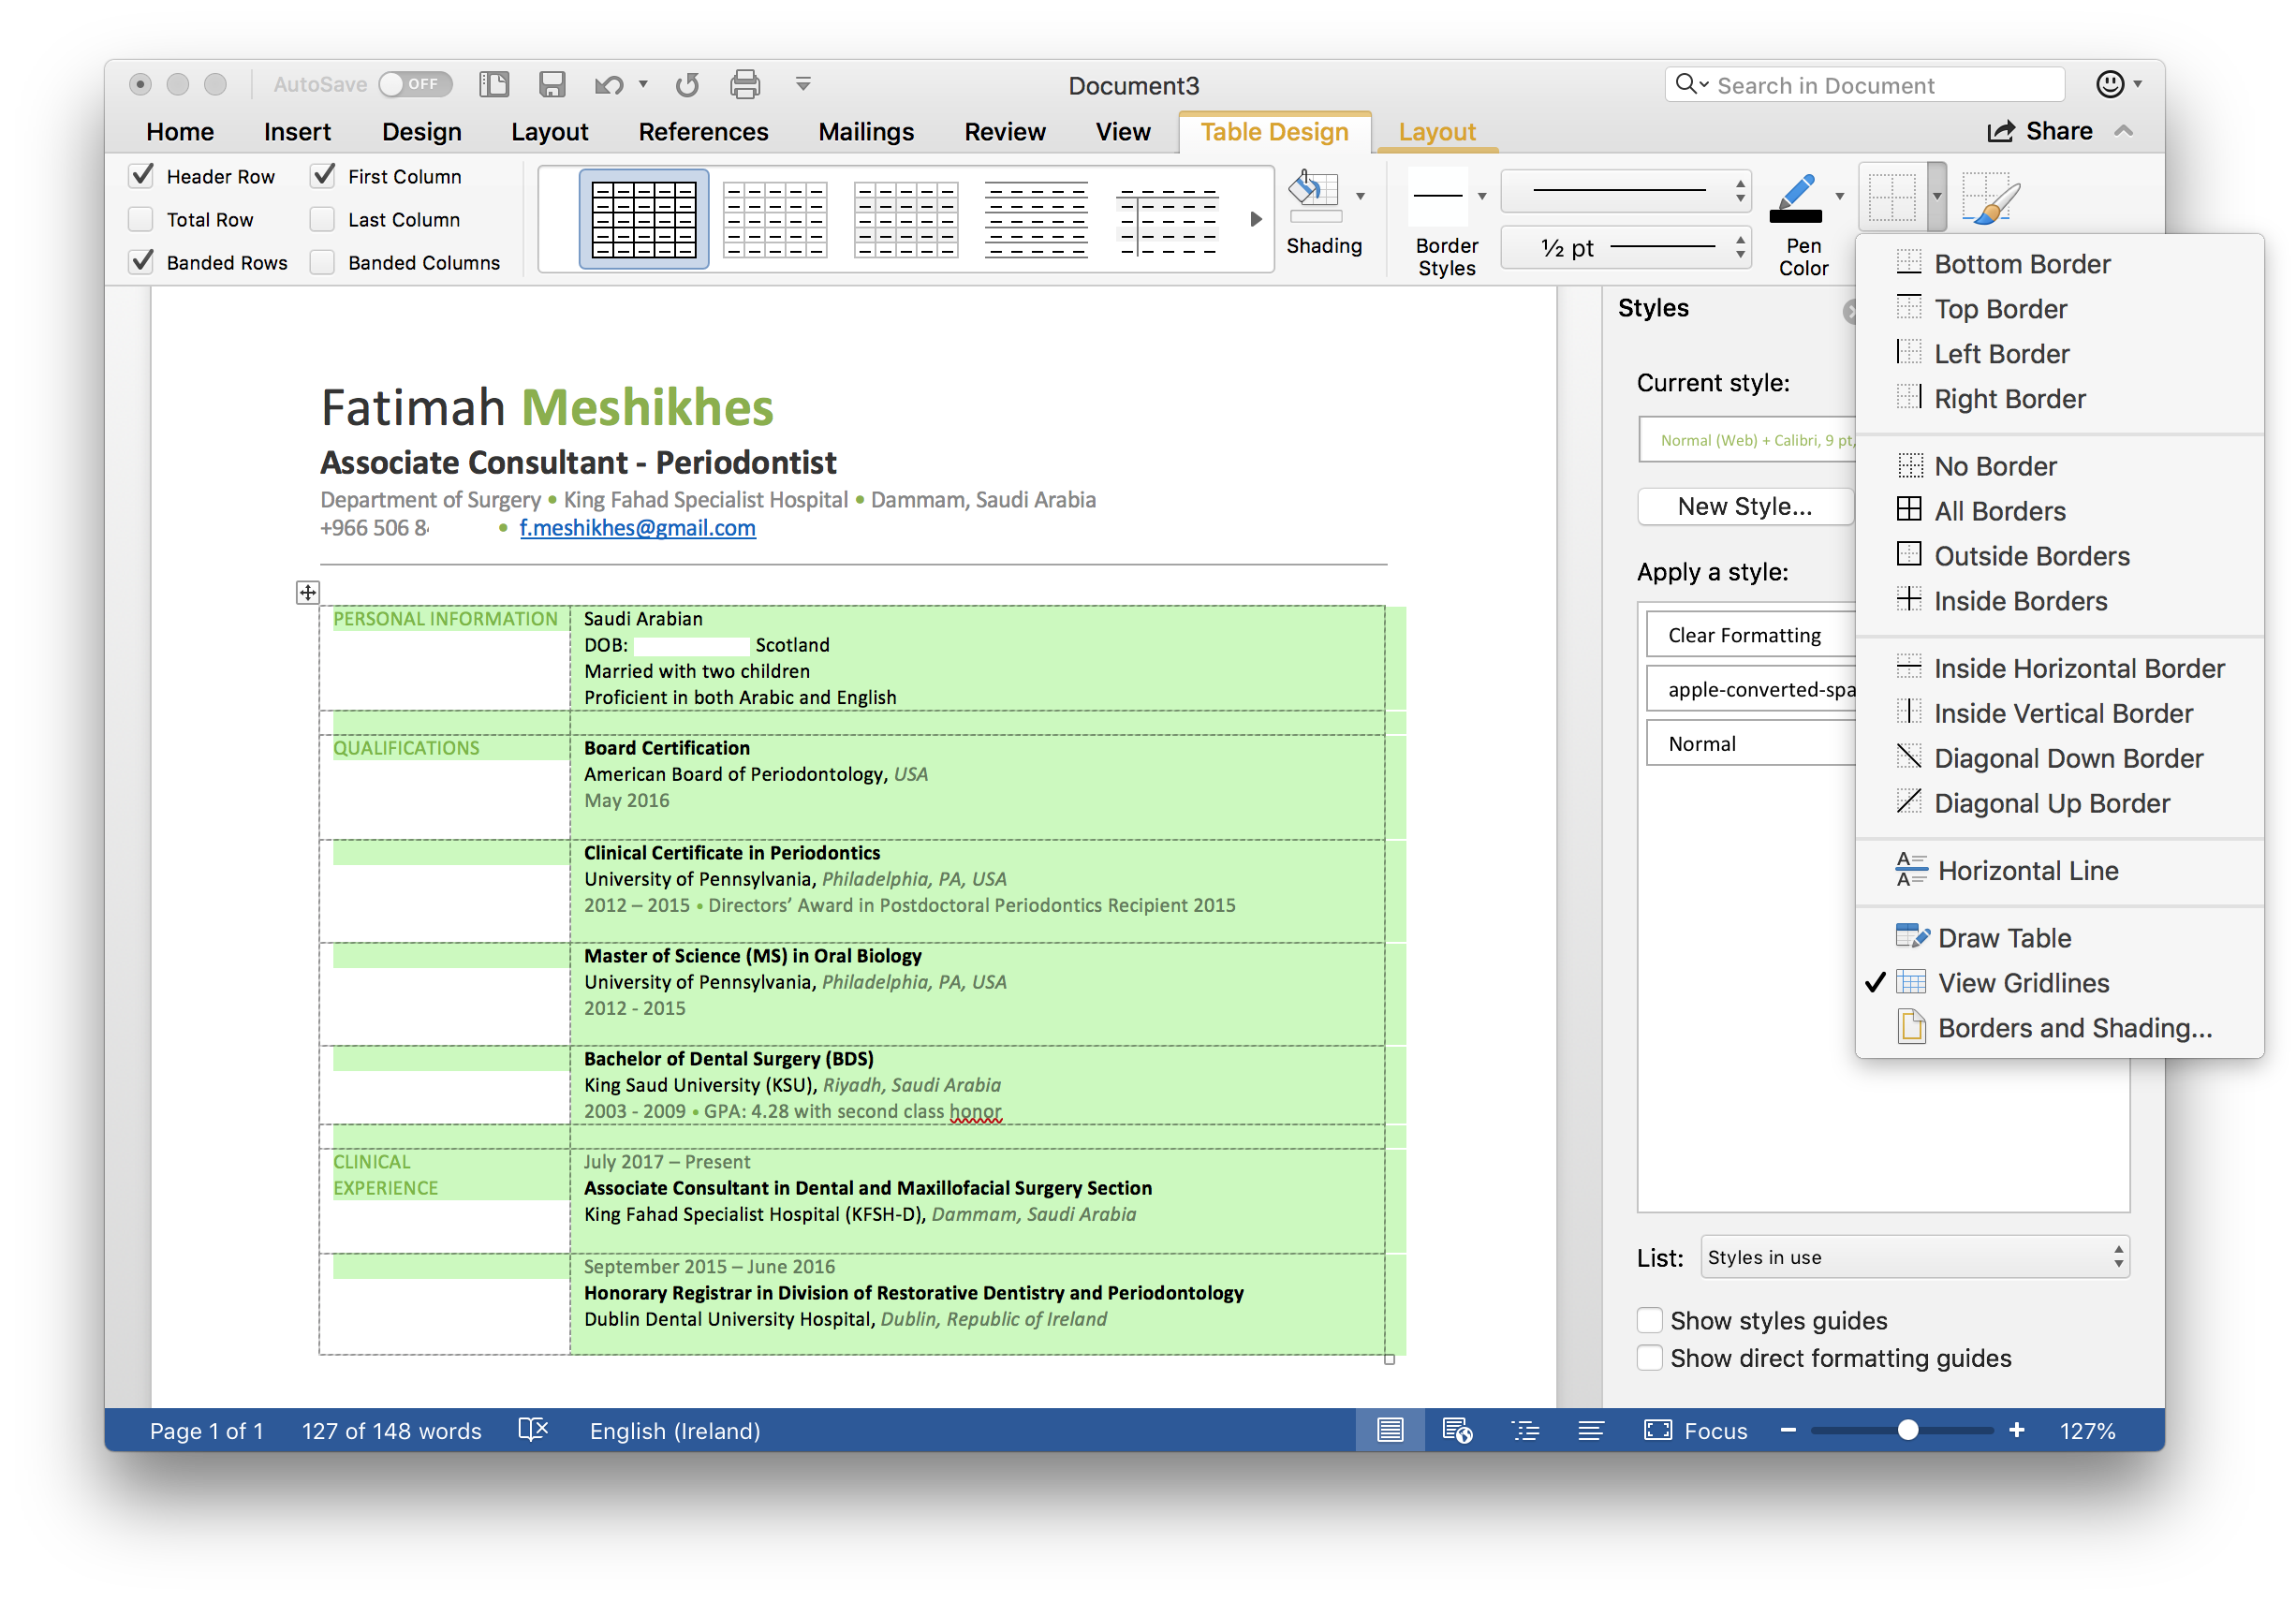Click the zoom slider handle
This screenshot has height=1601, width=2296.
(1907, 1430)
